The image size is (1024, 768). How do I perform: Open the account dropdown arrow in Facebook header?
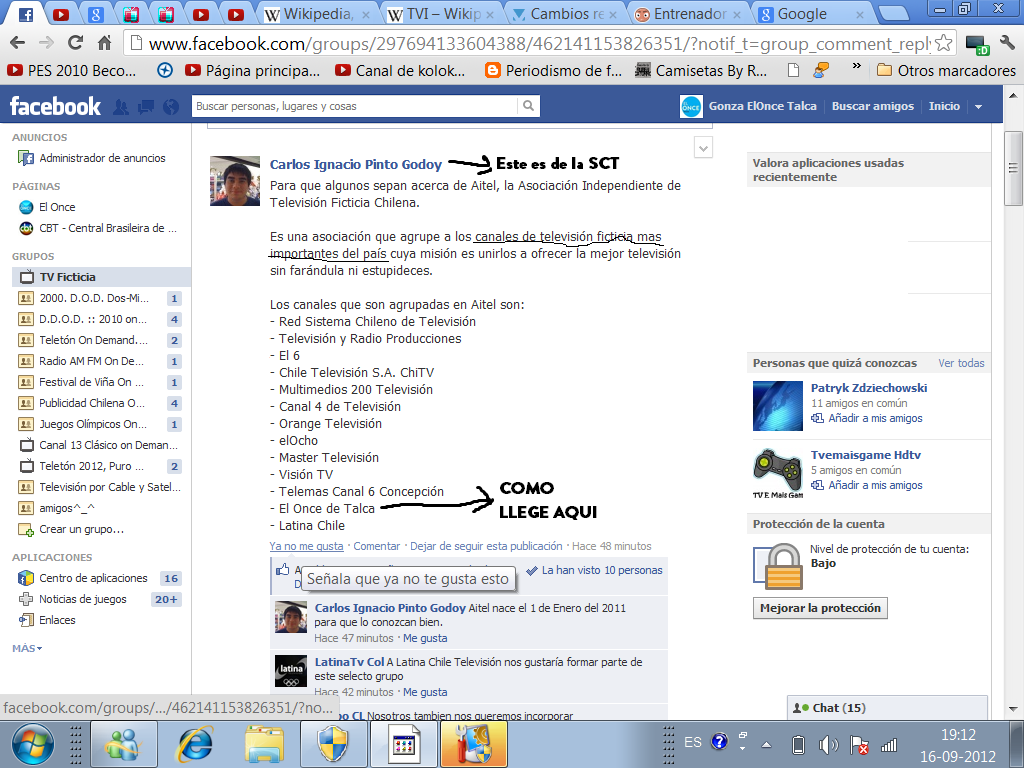coord(978,106)
